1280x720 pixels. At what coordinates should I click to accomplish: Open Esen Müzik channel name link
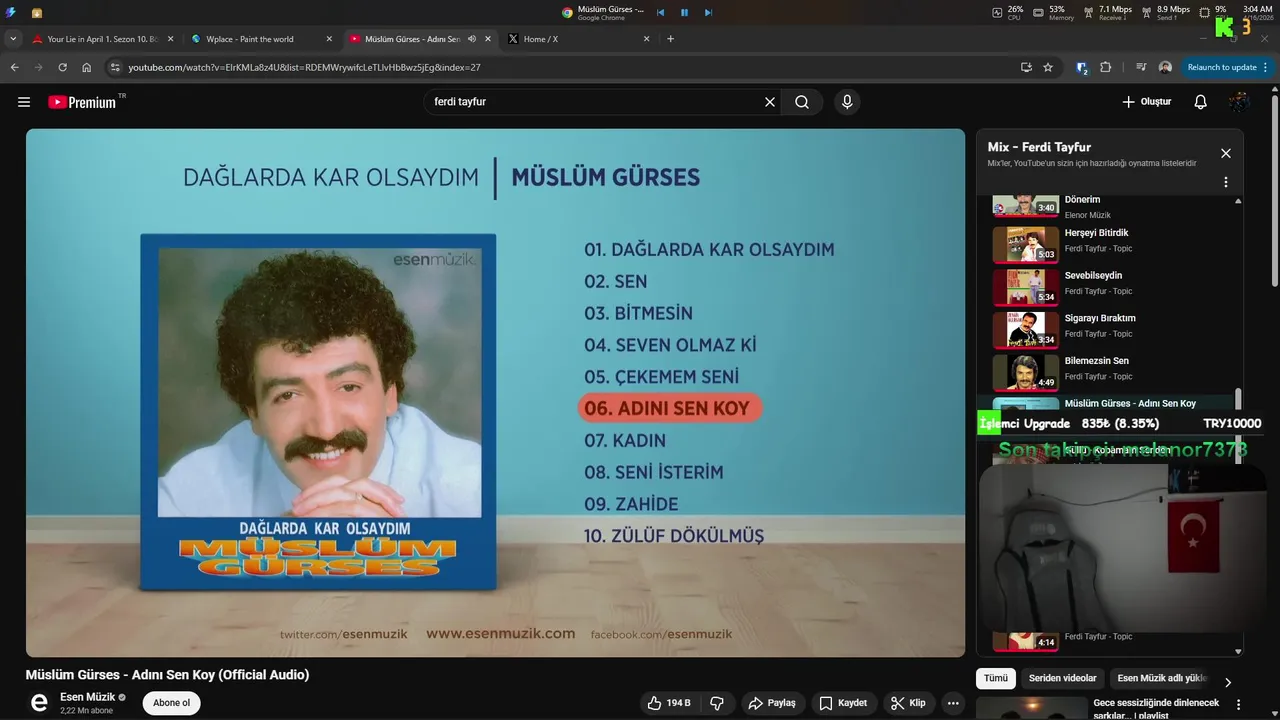(87, 697)
